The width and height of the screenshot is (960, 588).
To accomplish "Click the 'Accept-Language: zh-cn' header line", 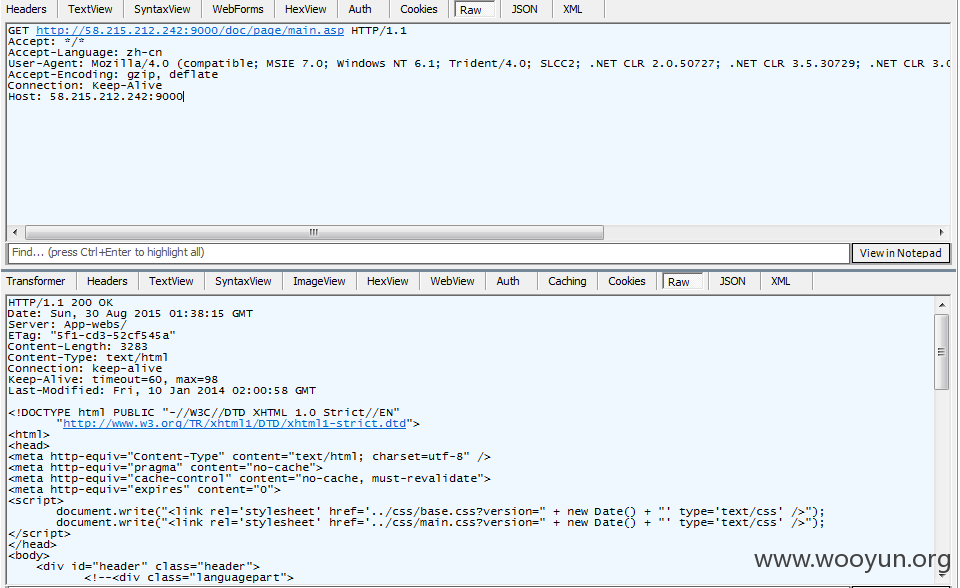I will coord(85,53).
